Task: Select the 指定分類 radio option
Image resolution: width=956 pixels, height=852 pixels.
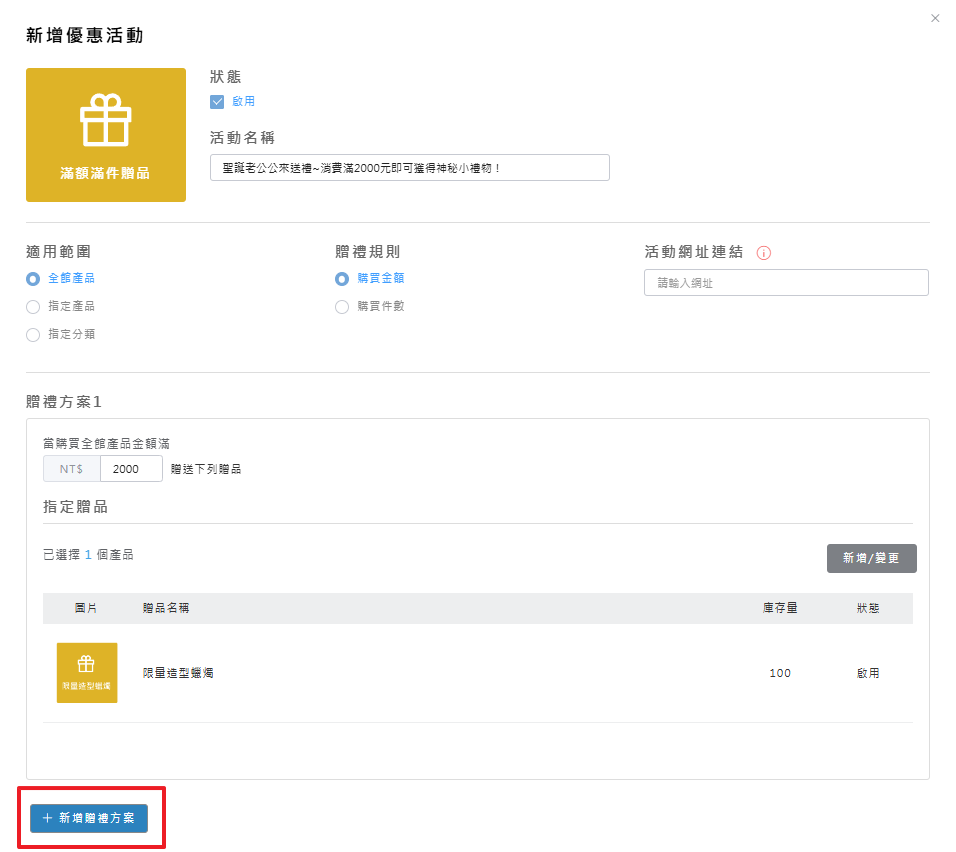Action: click(33, 334)
